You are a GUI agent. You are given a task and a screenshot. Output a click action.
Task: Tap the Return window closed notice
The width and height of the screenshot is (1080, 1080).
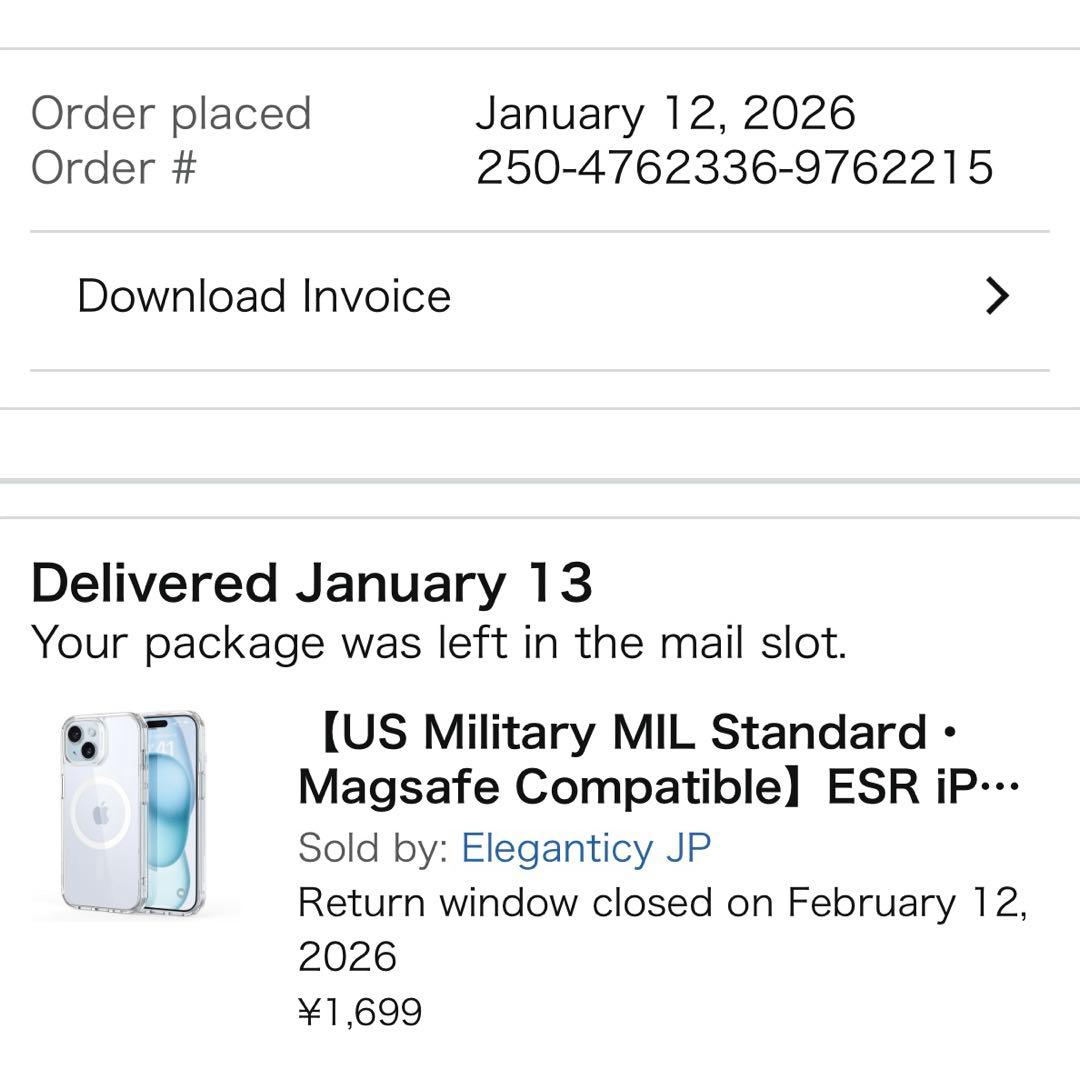[x=662, y=903]
